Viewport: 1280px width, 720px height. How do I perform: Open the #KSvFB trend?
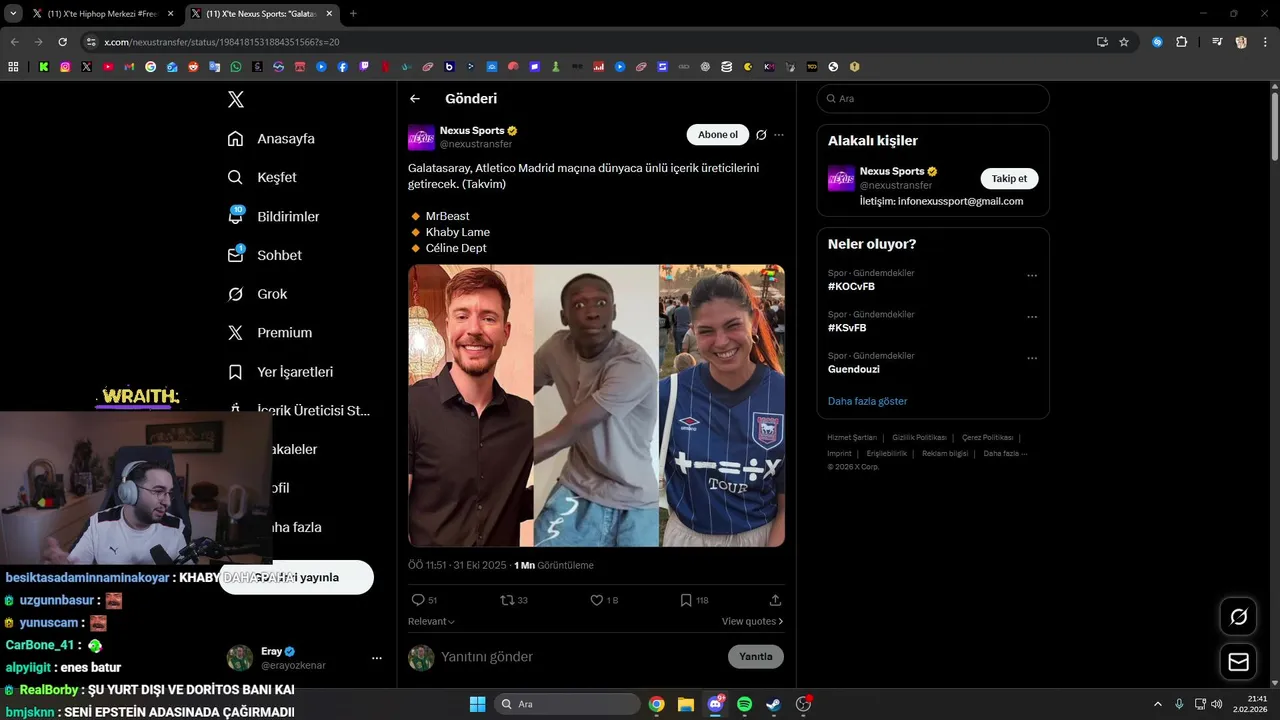pyautogui.click(x=847, y=328)
